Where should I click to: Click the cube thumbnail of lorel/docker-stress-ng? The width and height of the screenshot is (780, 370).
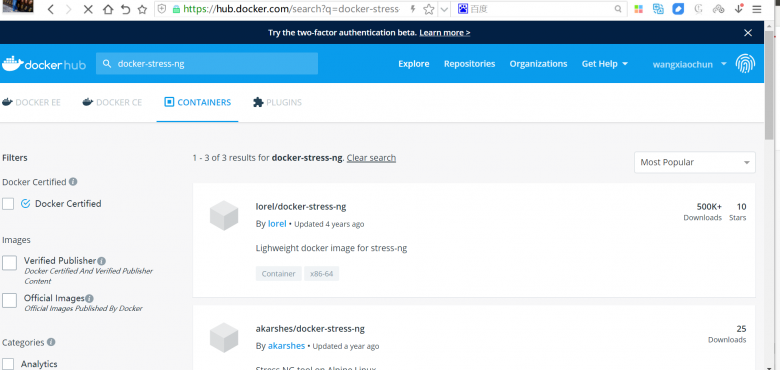224,215
